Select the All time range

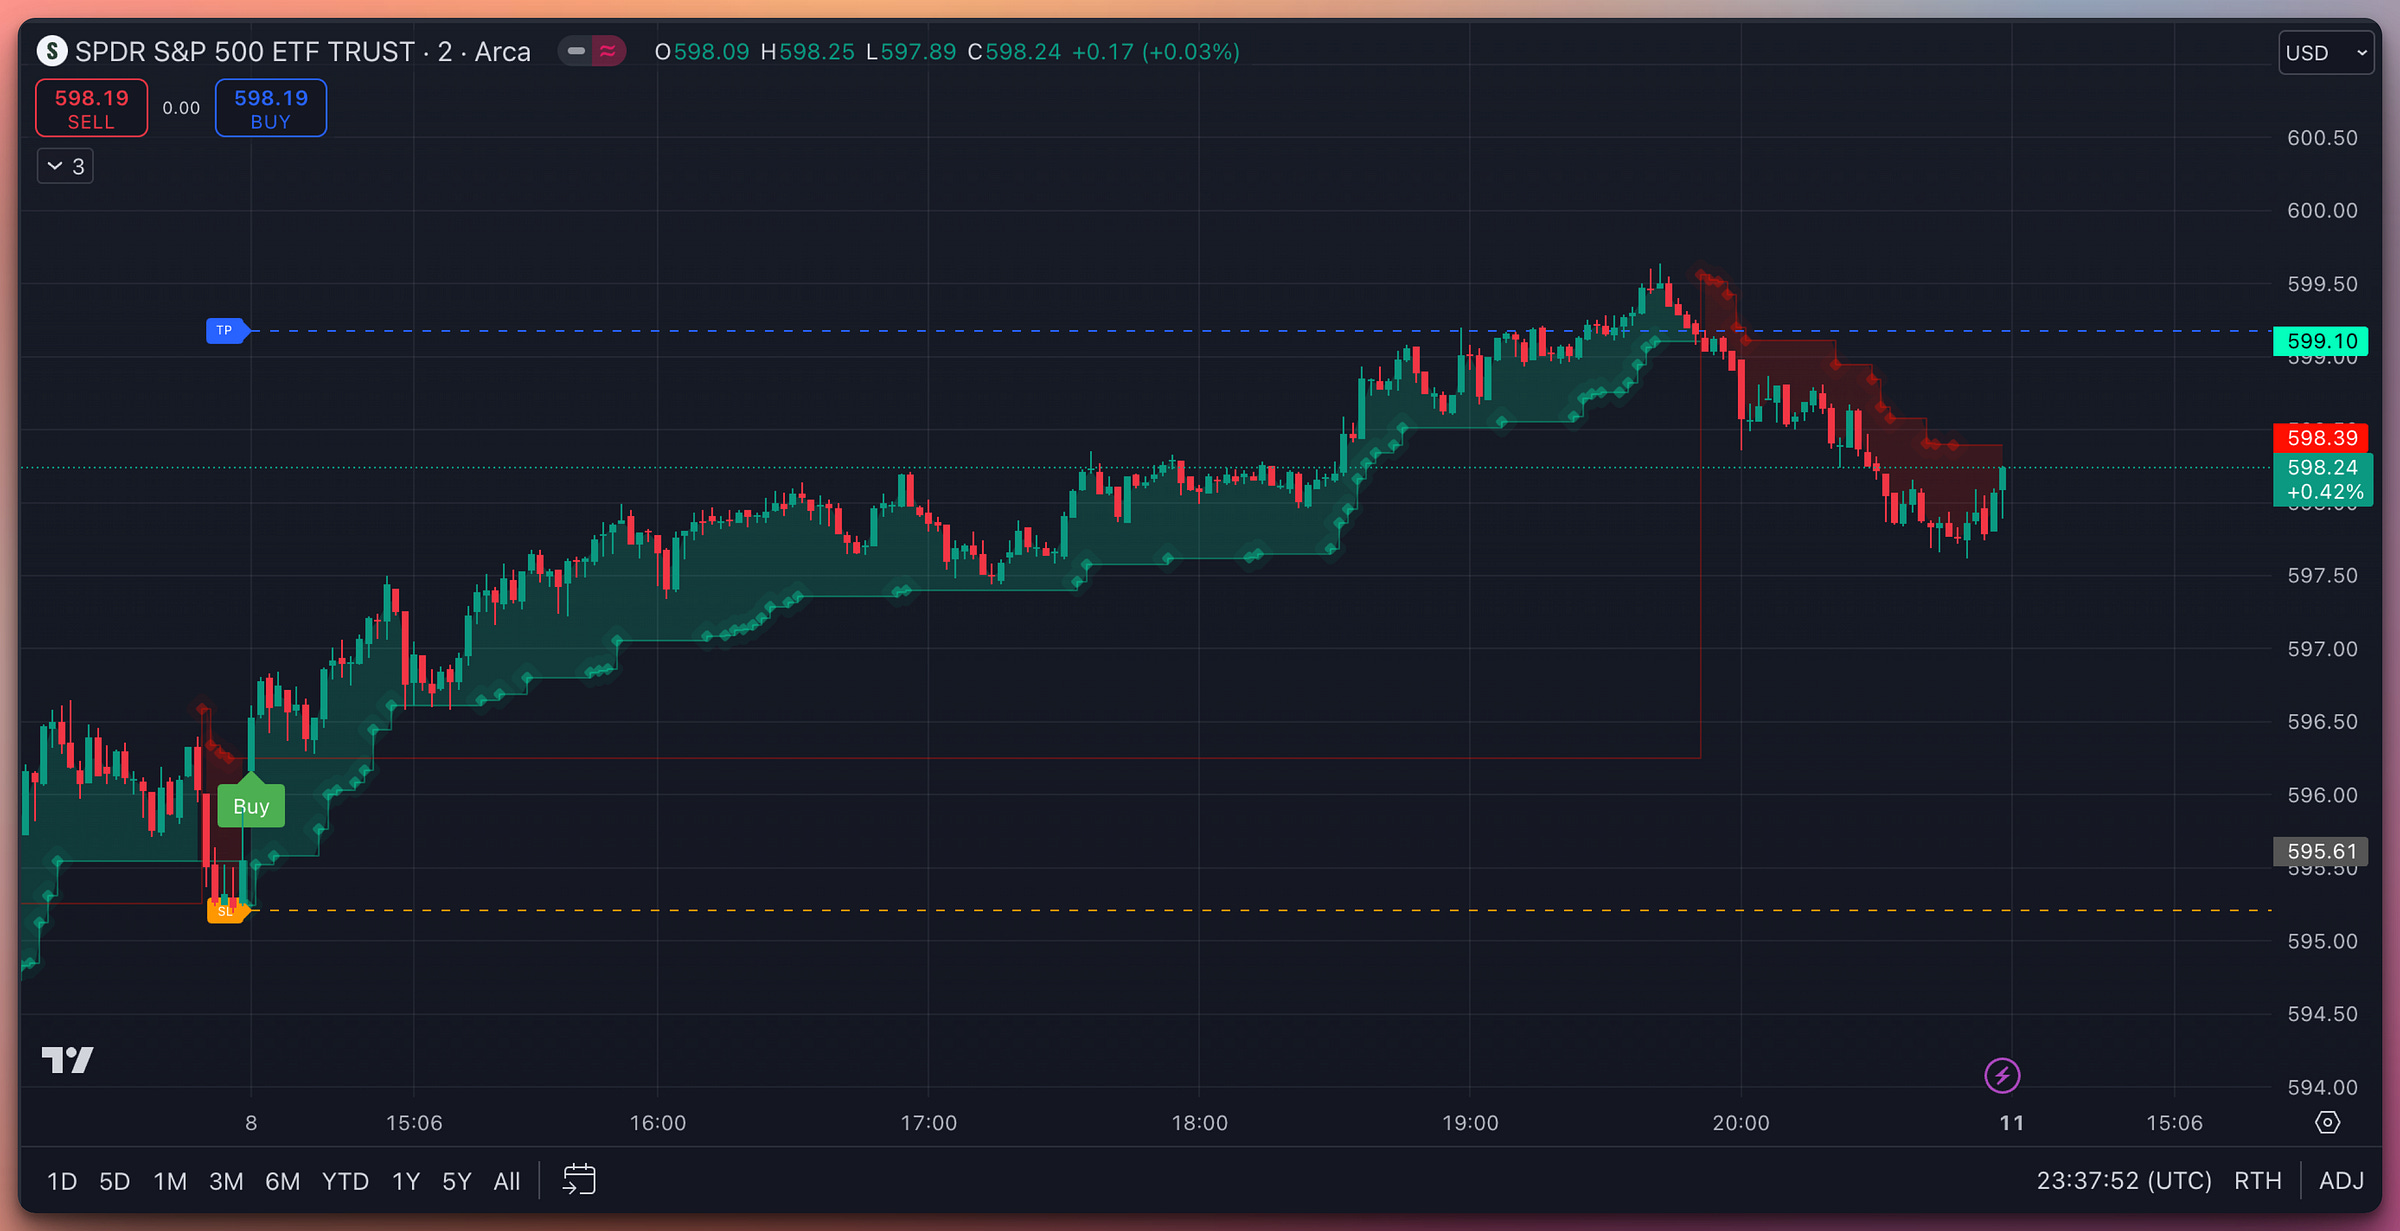click(507, 1181)
